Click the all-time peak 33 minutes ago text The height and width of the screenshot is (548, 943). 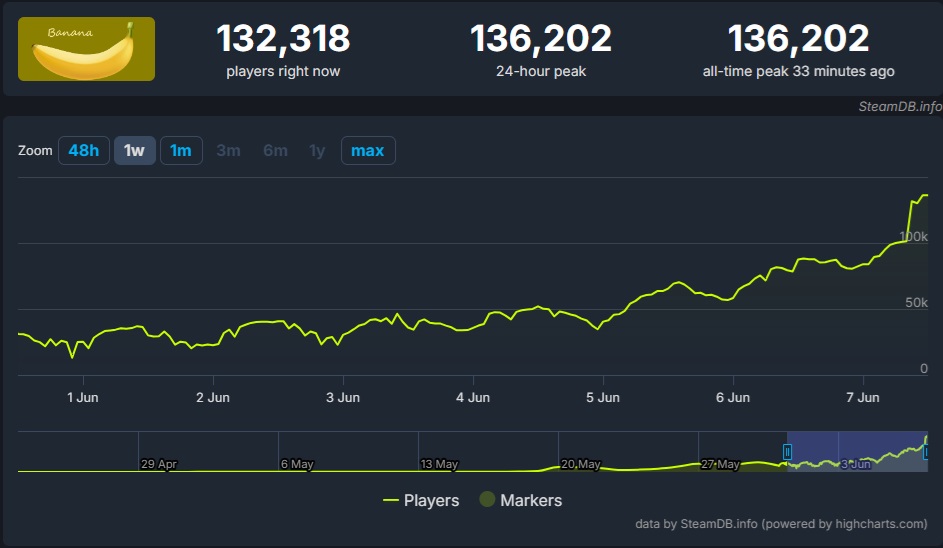click(798, 71)
